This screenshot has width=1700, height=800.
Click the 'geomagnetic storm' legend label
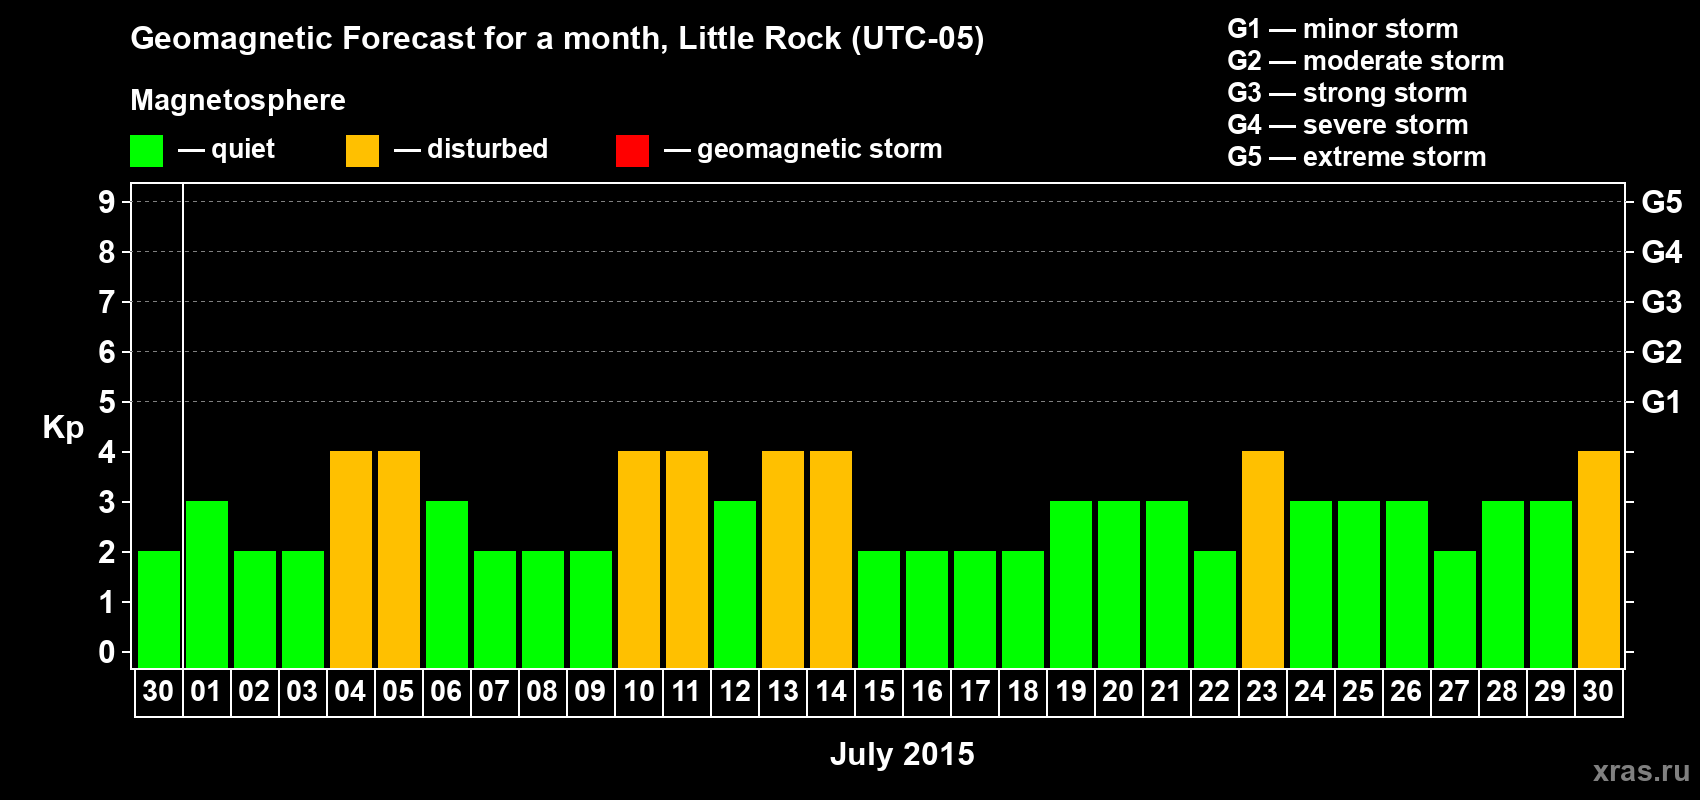pos(820,149)
